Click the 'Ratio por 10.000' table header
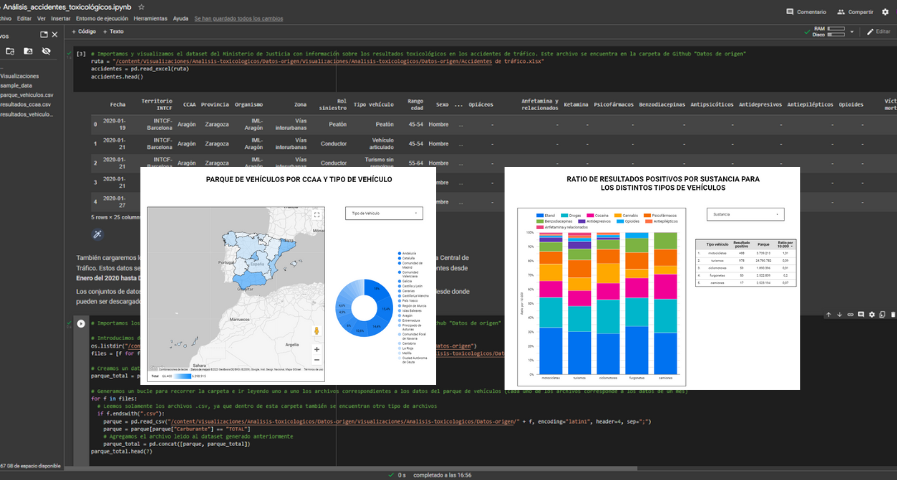The width and height of the screenshot is (897, 480). point(785,244)
